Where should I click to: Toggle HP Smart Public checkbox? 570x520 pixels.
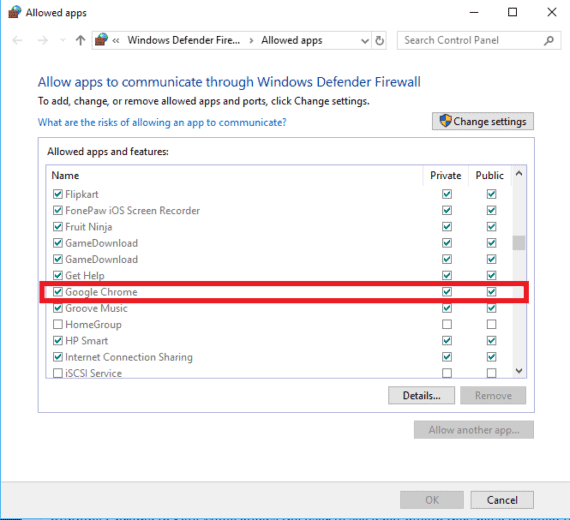[x=491, y=340]
